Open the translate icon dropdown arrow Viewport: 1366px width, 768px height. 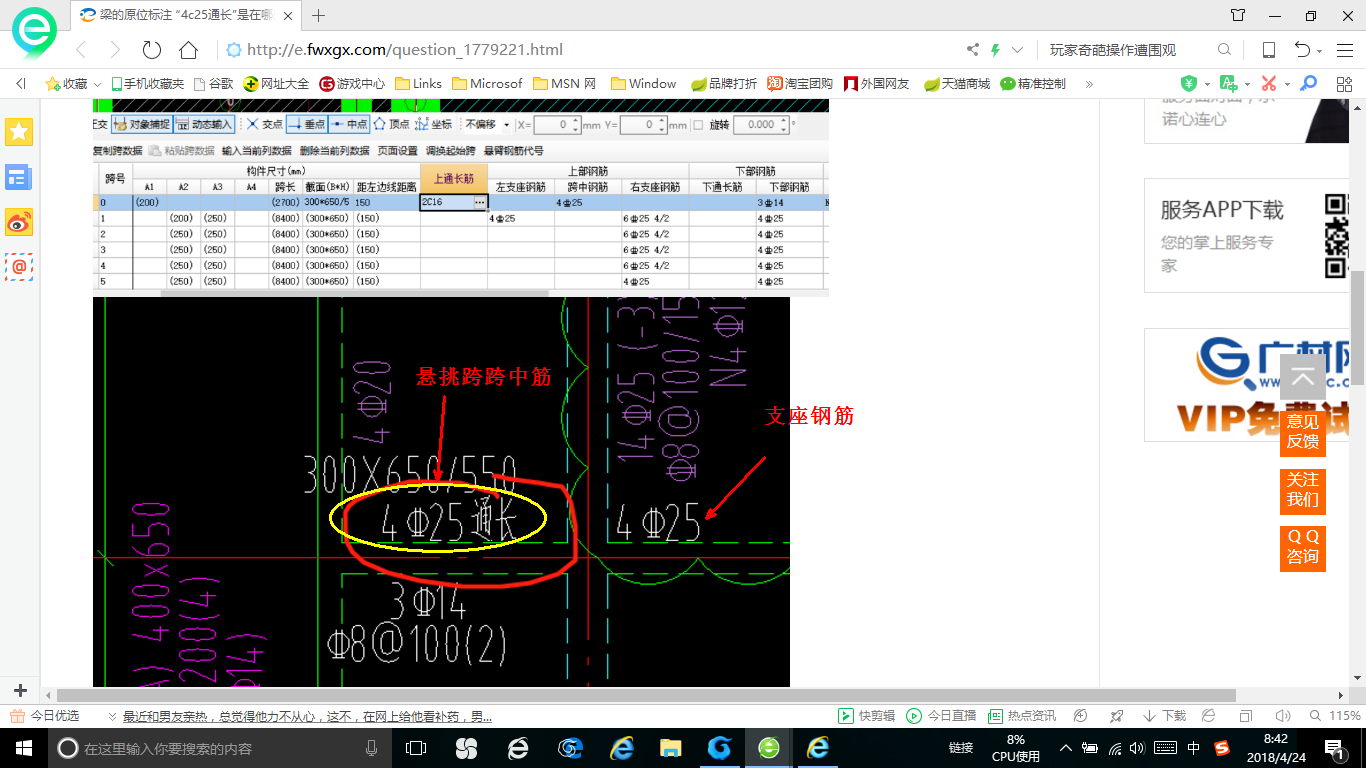click(1247, 84)
